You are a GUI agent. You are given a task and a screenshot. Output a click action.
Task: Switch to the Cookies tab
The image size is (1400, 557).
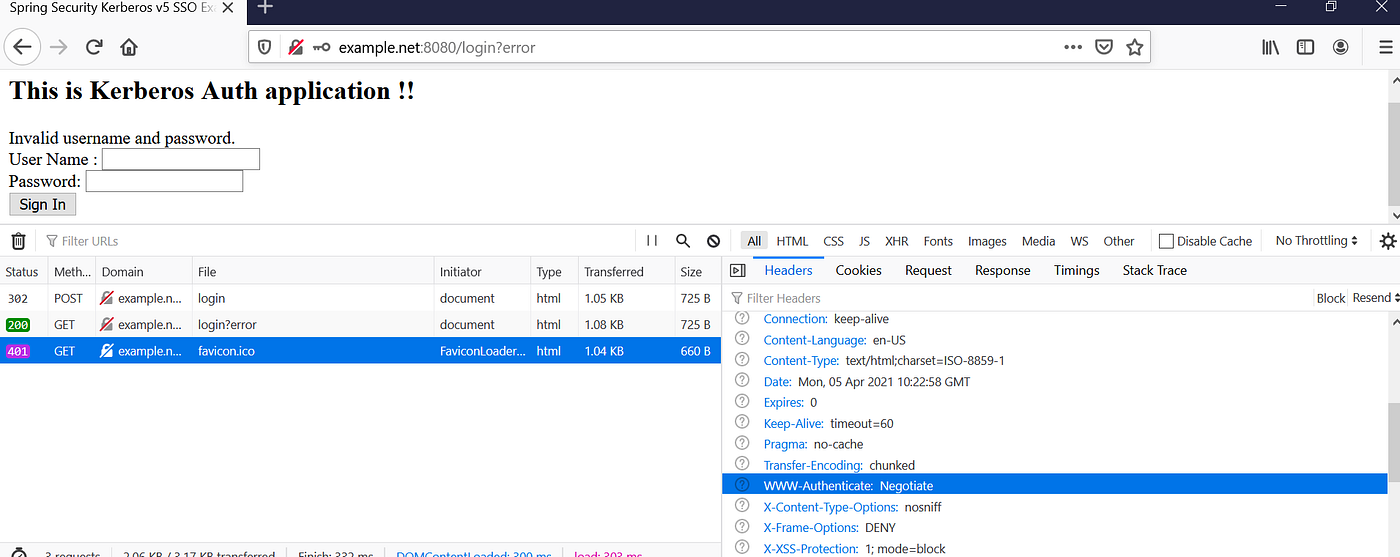[858, 270]
